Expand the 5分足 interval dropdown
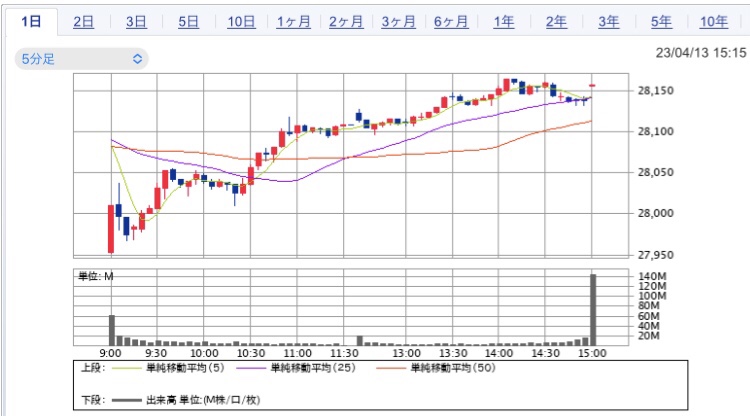The image size is (750, 416). tap(81, 59)
